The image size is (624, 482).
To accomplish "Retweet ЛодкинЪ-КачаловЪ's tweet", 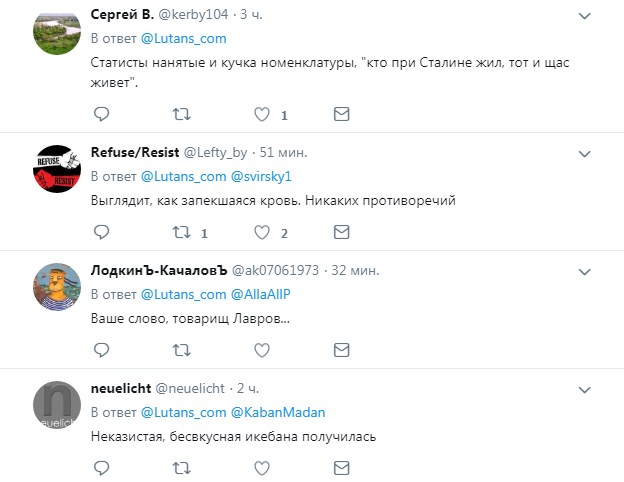I will (182, 350).
